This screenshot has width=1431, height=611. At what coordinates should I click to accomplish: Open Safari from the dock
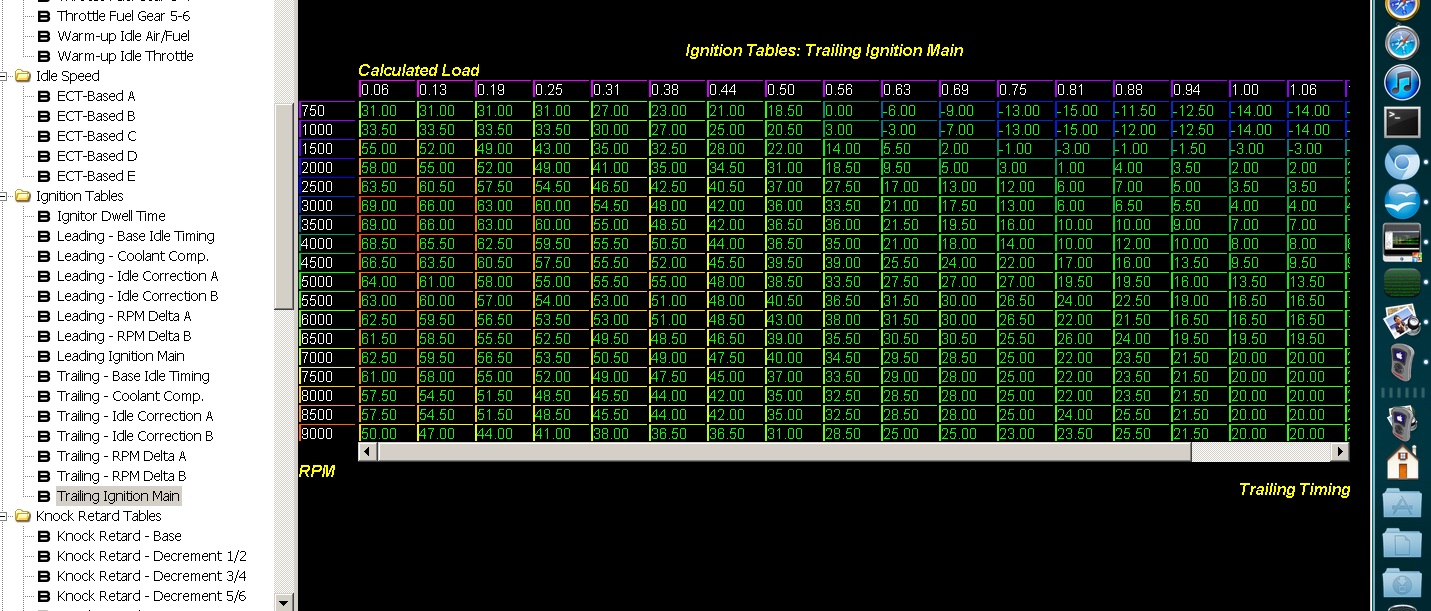[1403, 43]
